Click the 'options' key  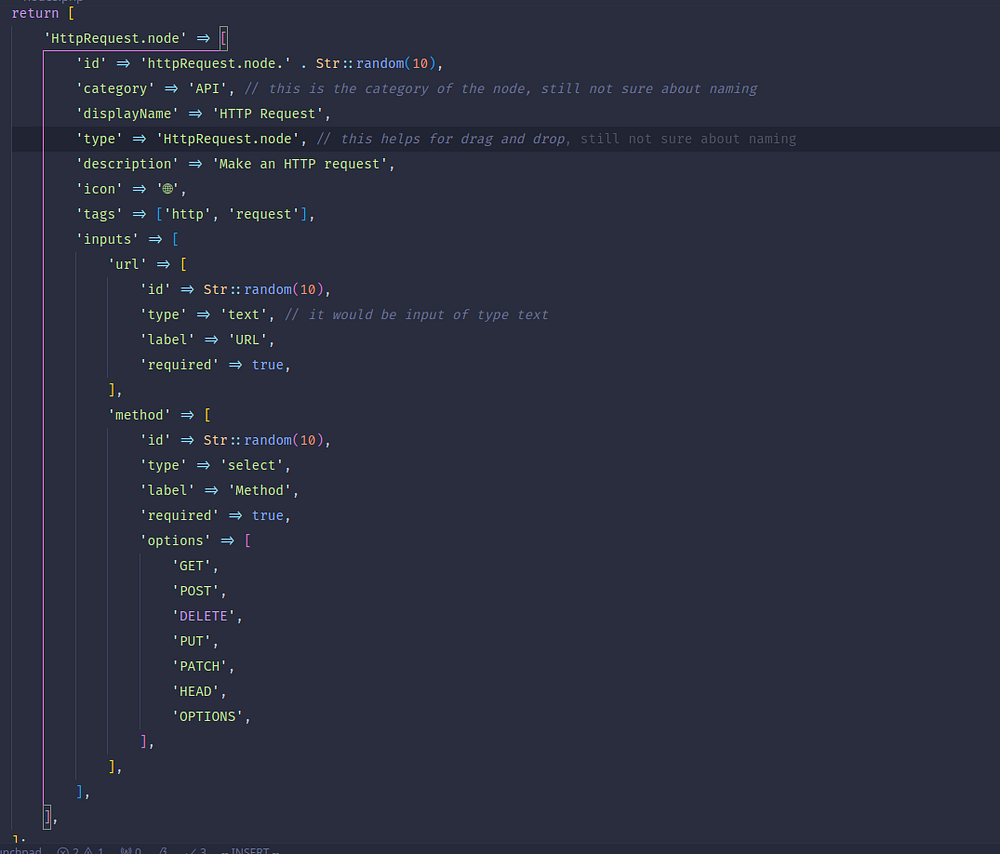click(175, 541)
